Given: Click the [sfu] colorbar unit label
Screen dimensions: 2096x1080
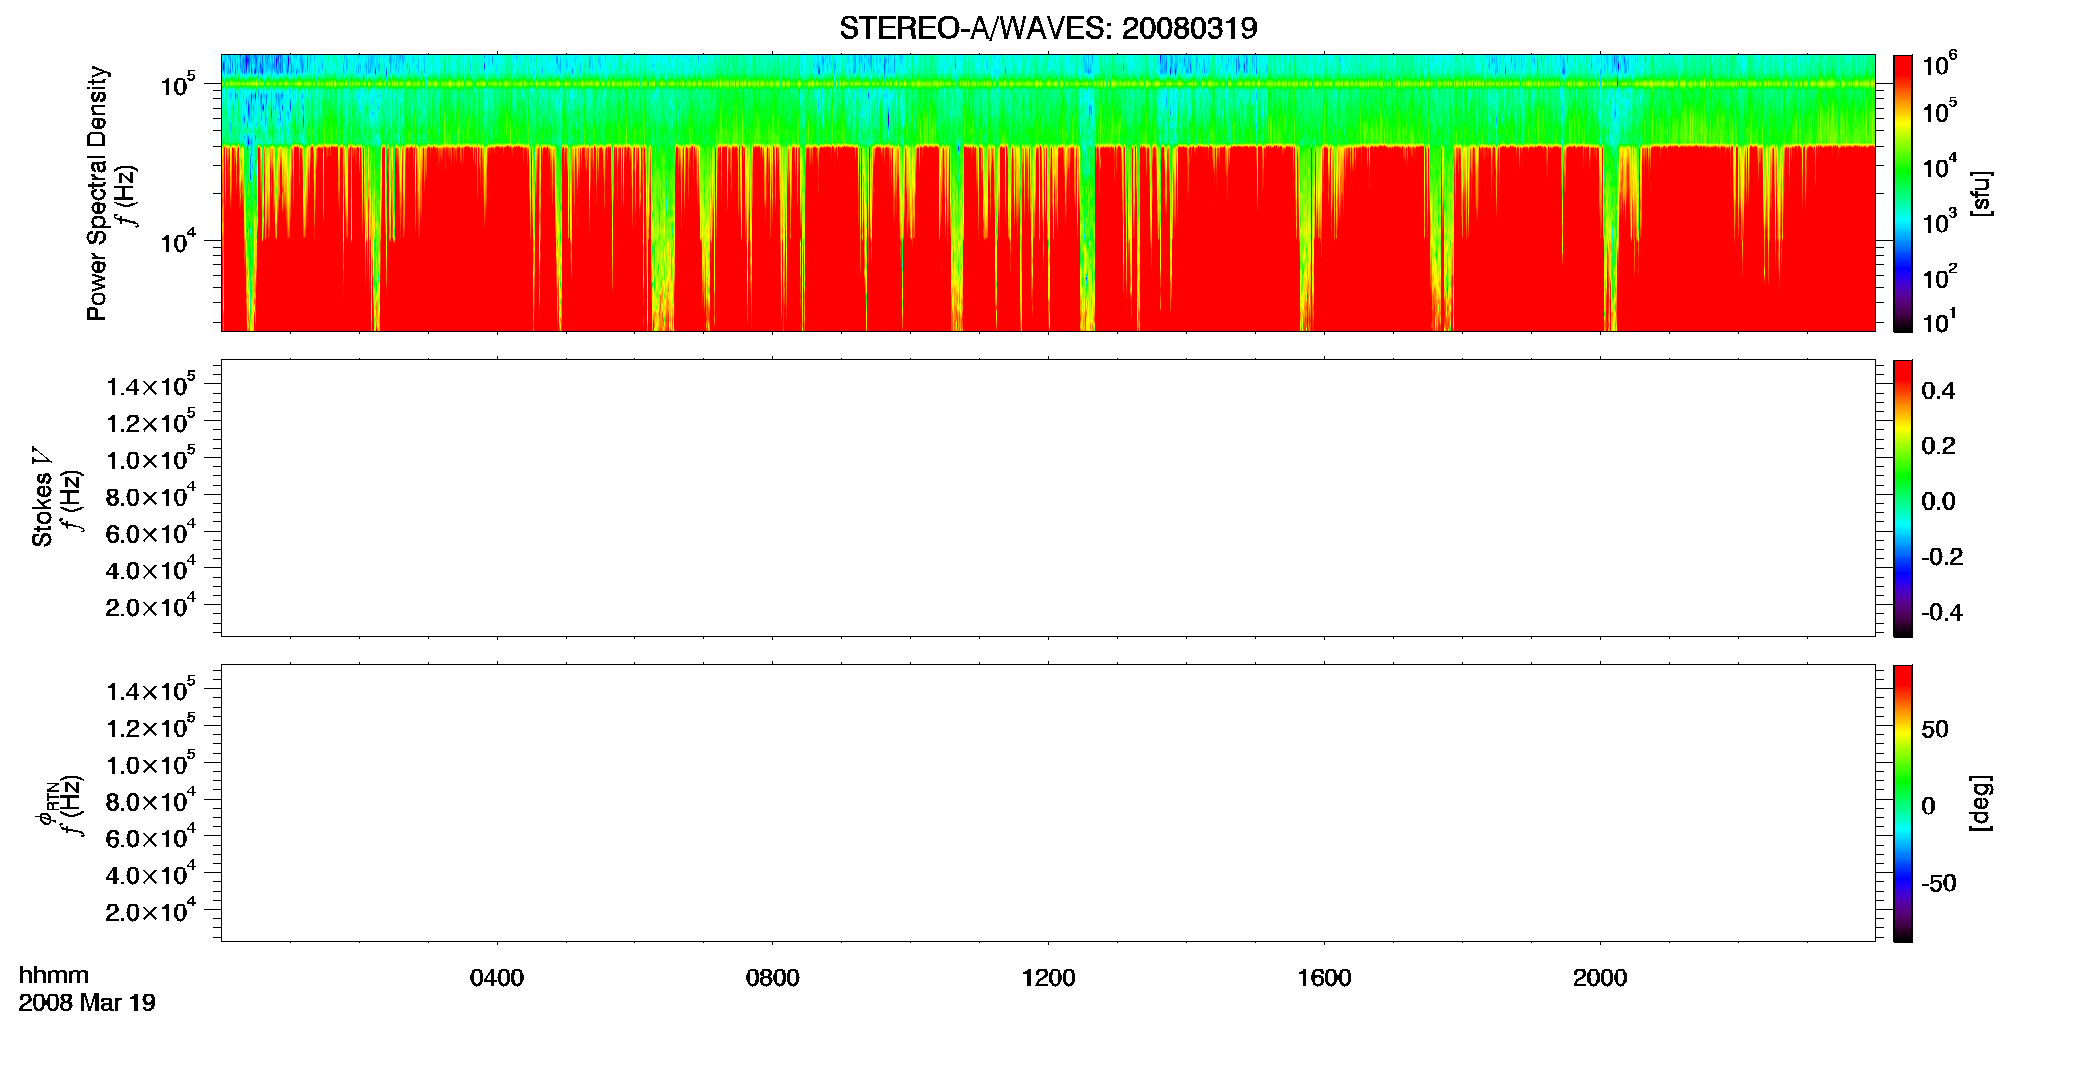Looking at the screenshot, I should 1981,193.
